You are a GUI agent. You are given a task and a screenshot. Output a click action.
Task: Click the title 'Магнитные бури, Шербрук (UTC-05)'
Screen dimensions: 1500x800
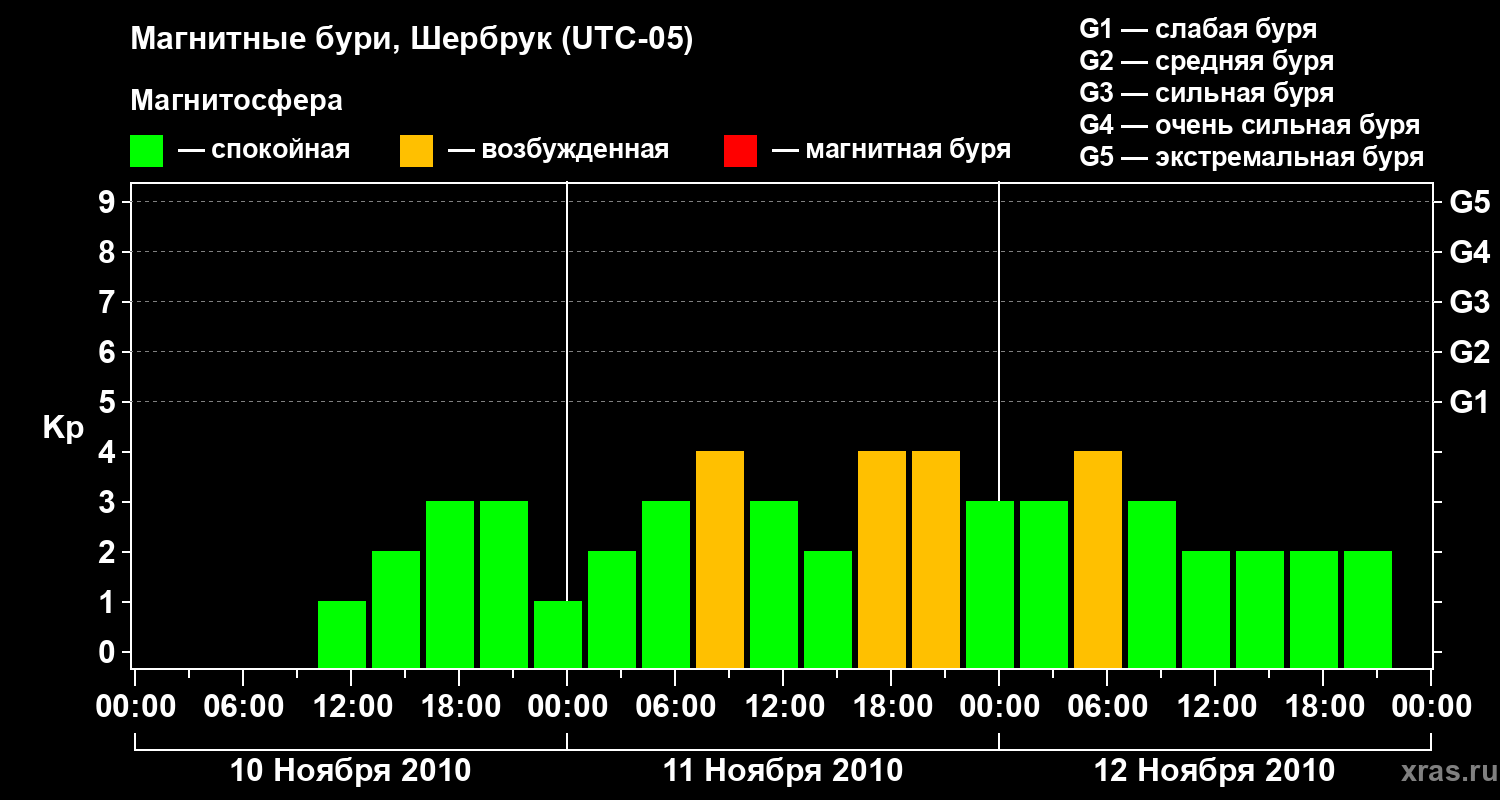tap(412, 40)
